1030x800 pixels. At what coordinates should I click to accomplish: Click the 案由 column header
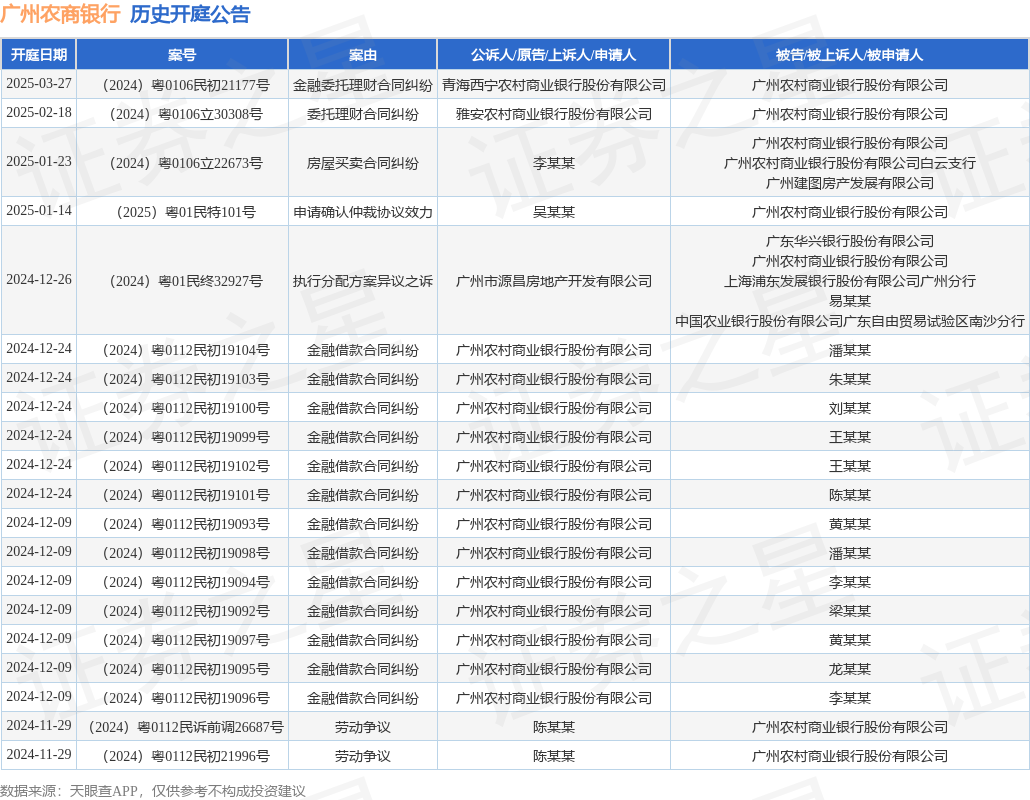(363, 55)
